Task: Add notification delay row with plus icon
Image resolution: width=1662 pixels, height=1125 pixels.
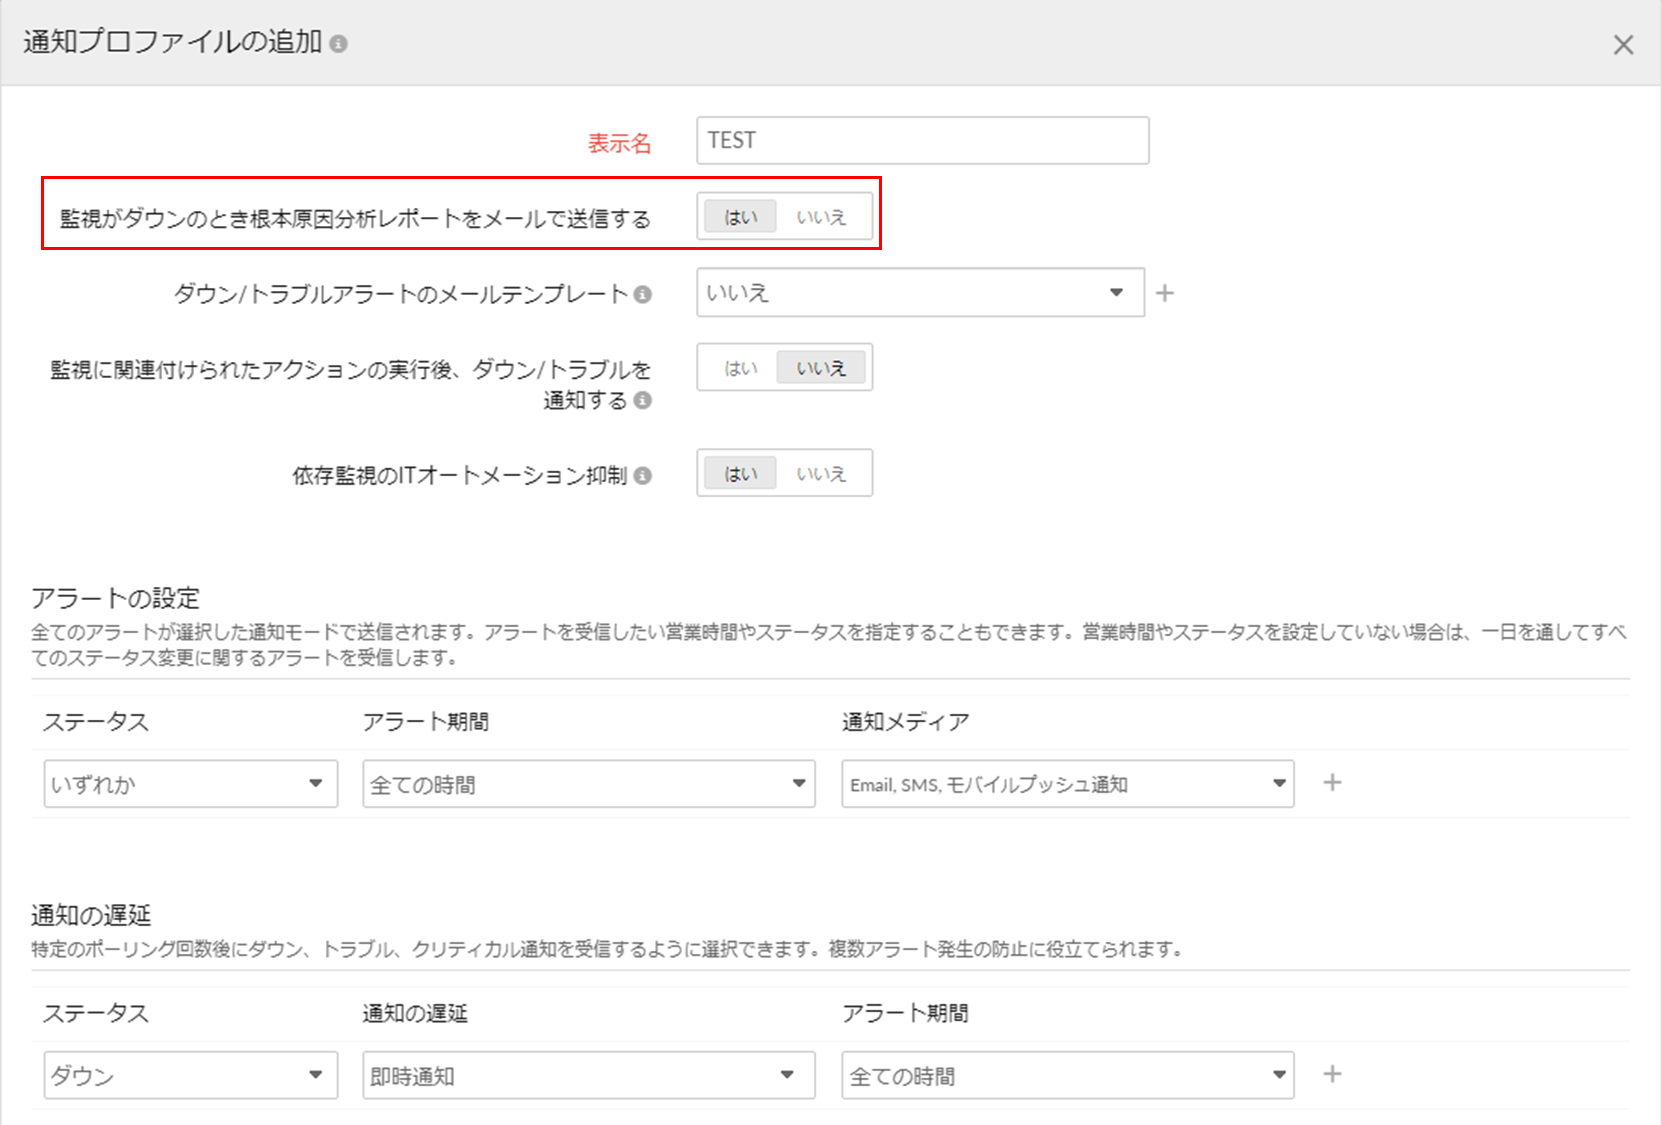Action: (1332, 1074)
